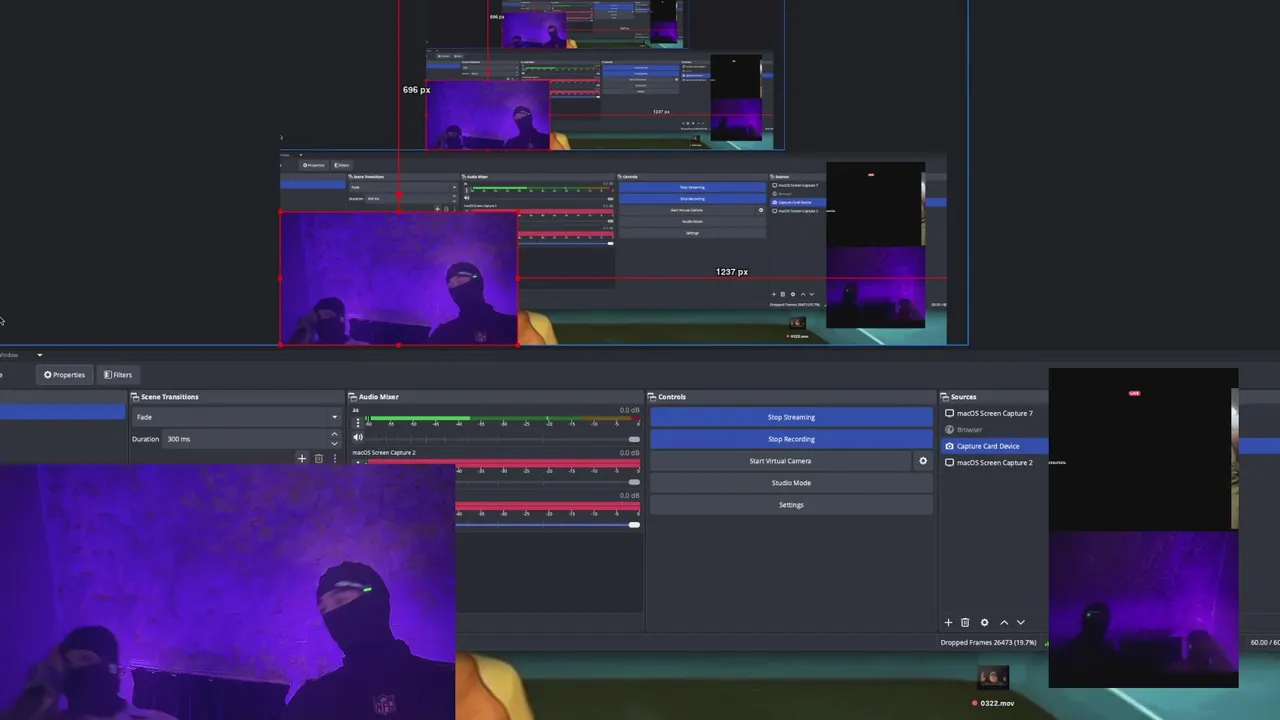Image resolution: width=1280 pixels, height=720 pixels.
Task: Click the Duration 300 ms field
Action: click(245, 439)
